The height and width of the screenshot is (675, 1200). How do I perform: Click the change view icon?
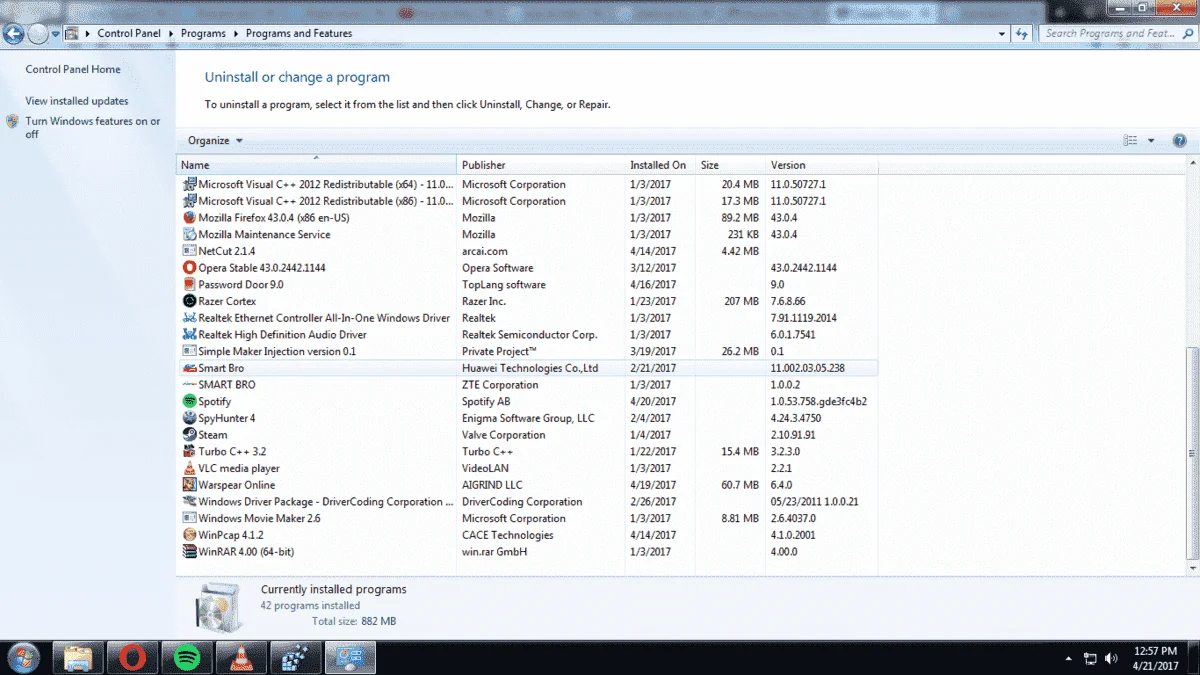pyautogui.click(x=1131, y=141)
